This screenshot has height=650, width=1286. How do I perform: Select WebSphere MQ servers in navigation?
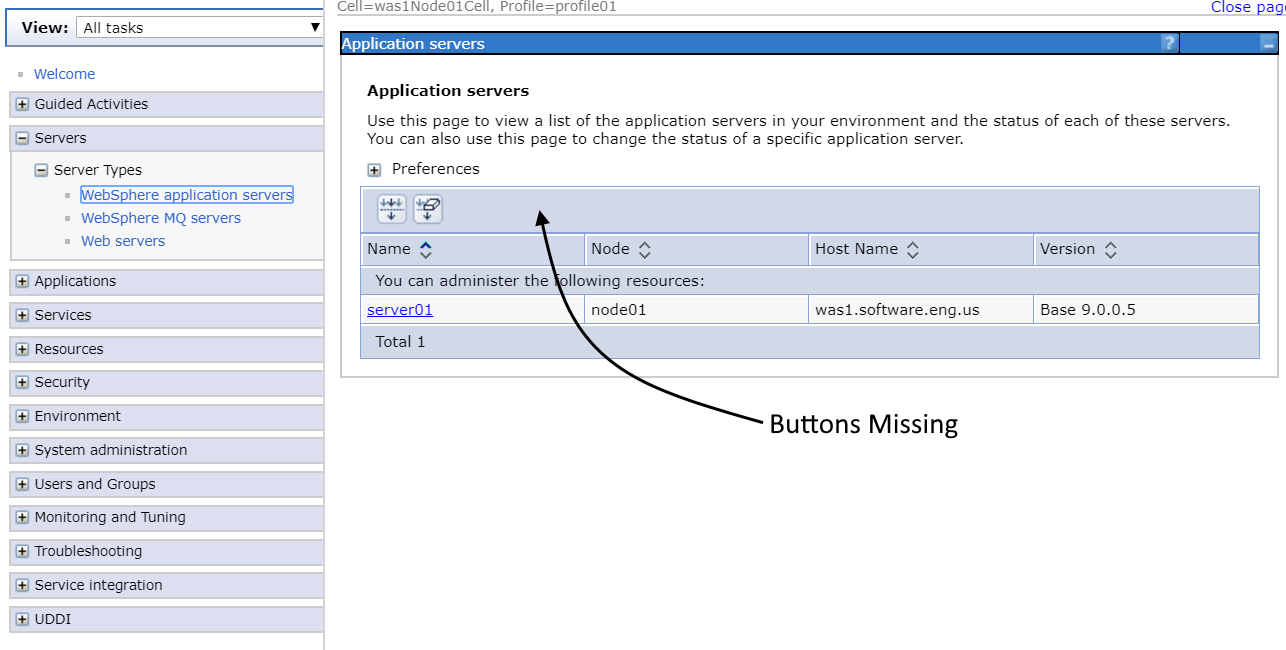pyautogui.click(x=160, y=218)
